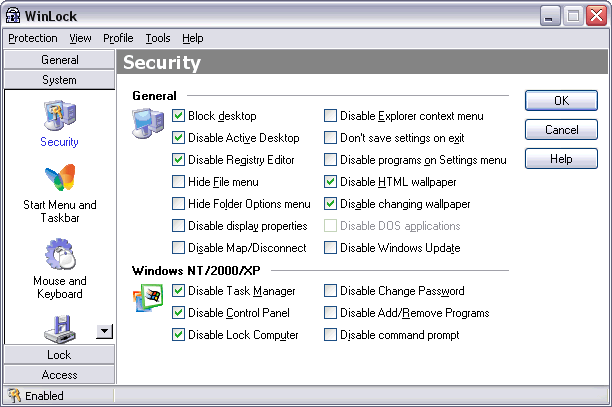Open the Tools menu
The image size is (612, 407).
click(157, 38)
